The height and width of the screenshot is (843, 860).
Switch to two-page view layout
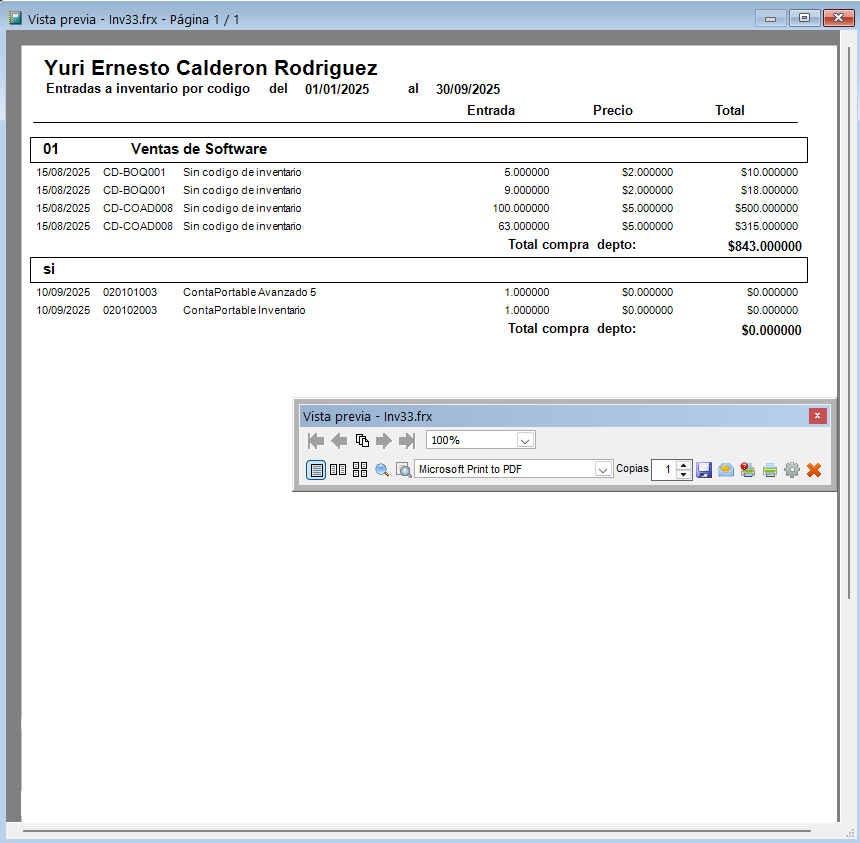338,470
